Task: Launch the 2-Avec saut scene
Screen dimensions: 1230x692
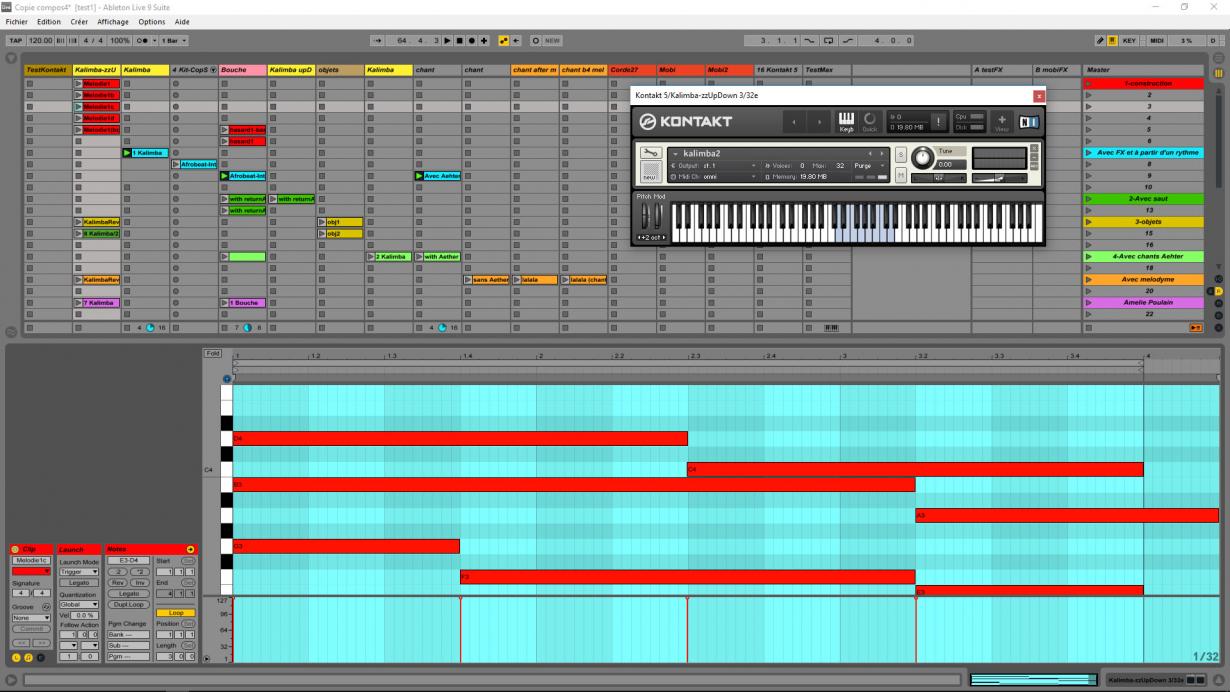Action: click(1091, 199)
